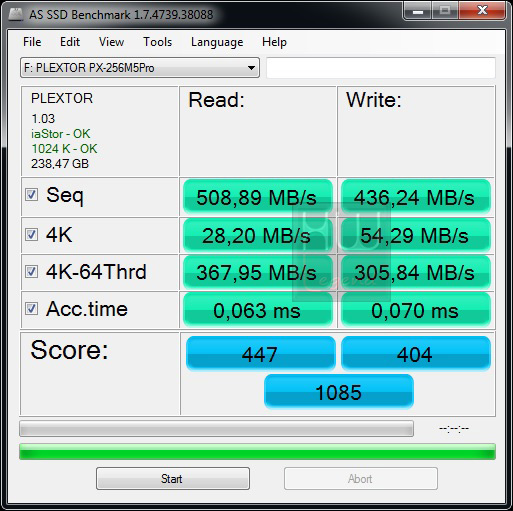Start the benchmark with the Start button
Screen dimensions: 513x511
pos(173,479)
